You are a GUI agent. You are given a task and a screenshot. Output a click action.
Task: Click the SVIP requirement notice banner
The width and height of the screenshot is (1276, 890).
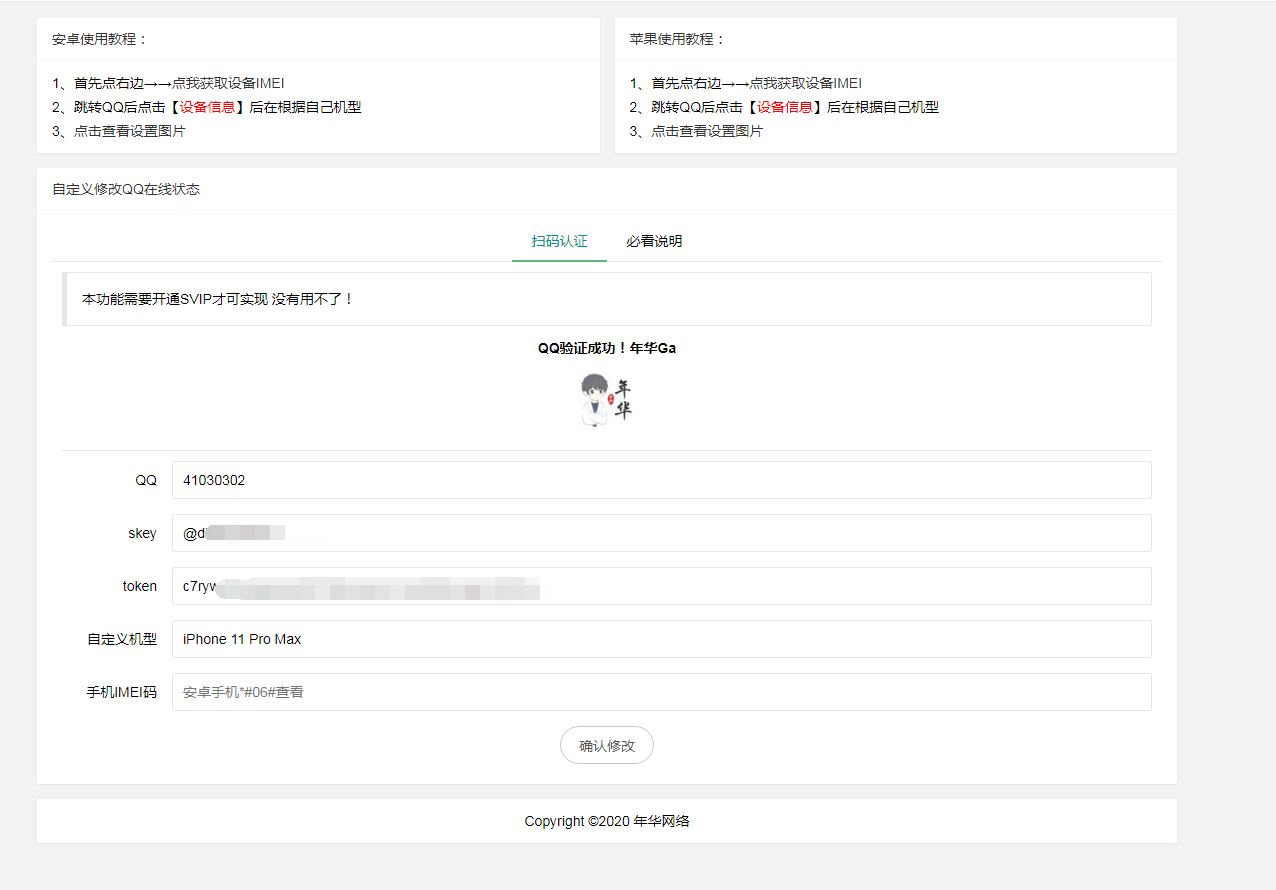coord(606,298)
